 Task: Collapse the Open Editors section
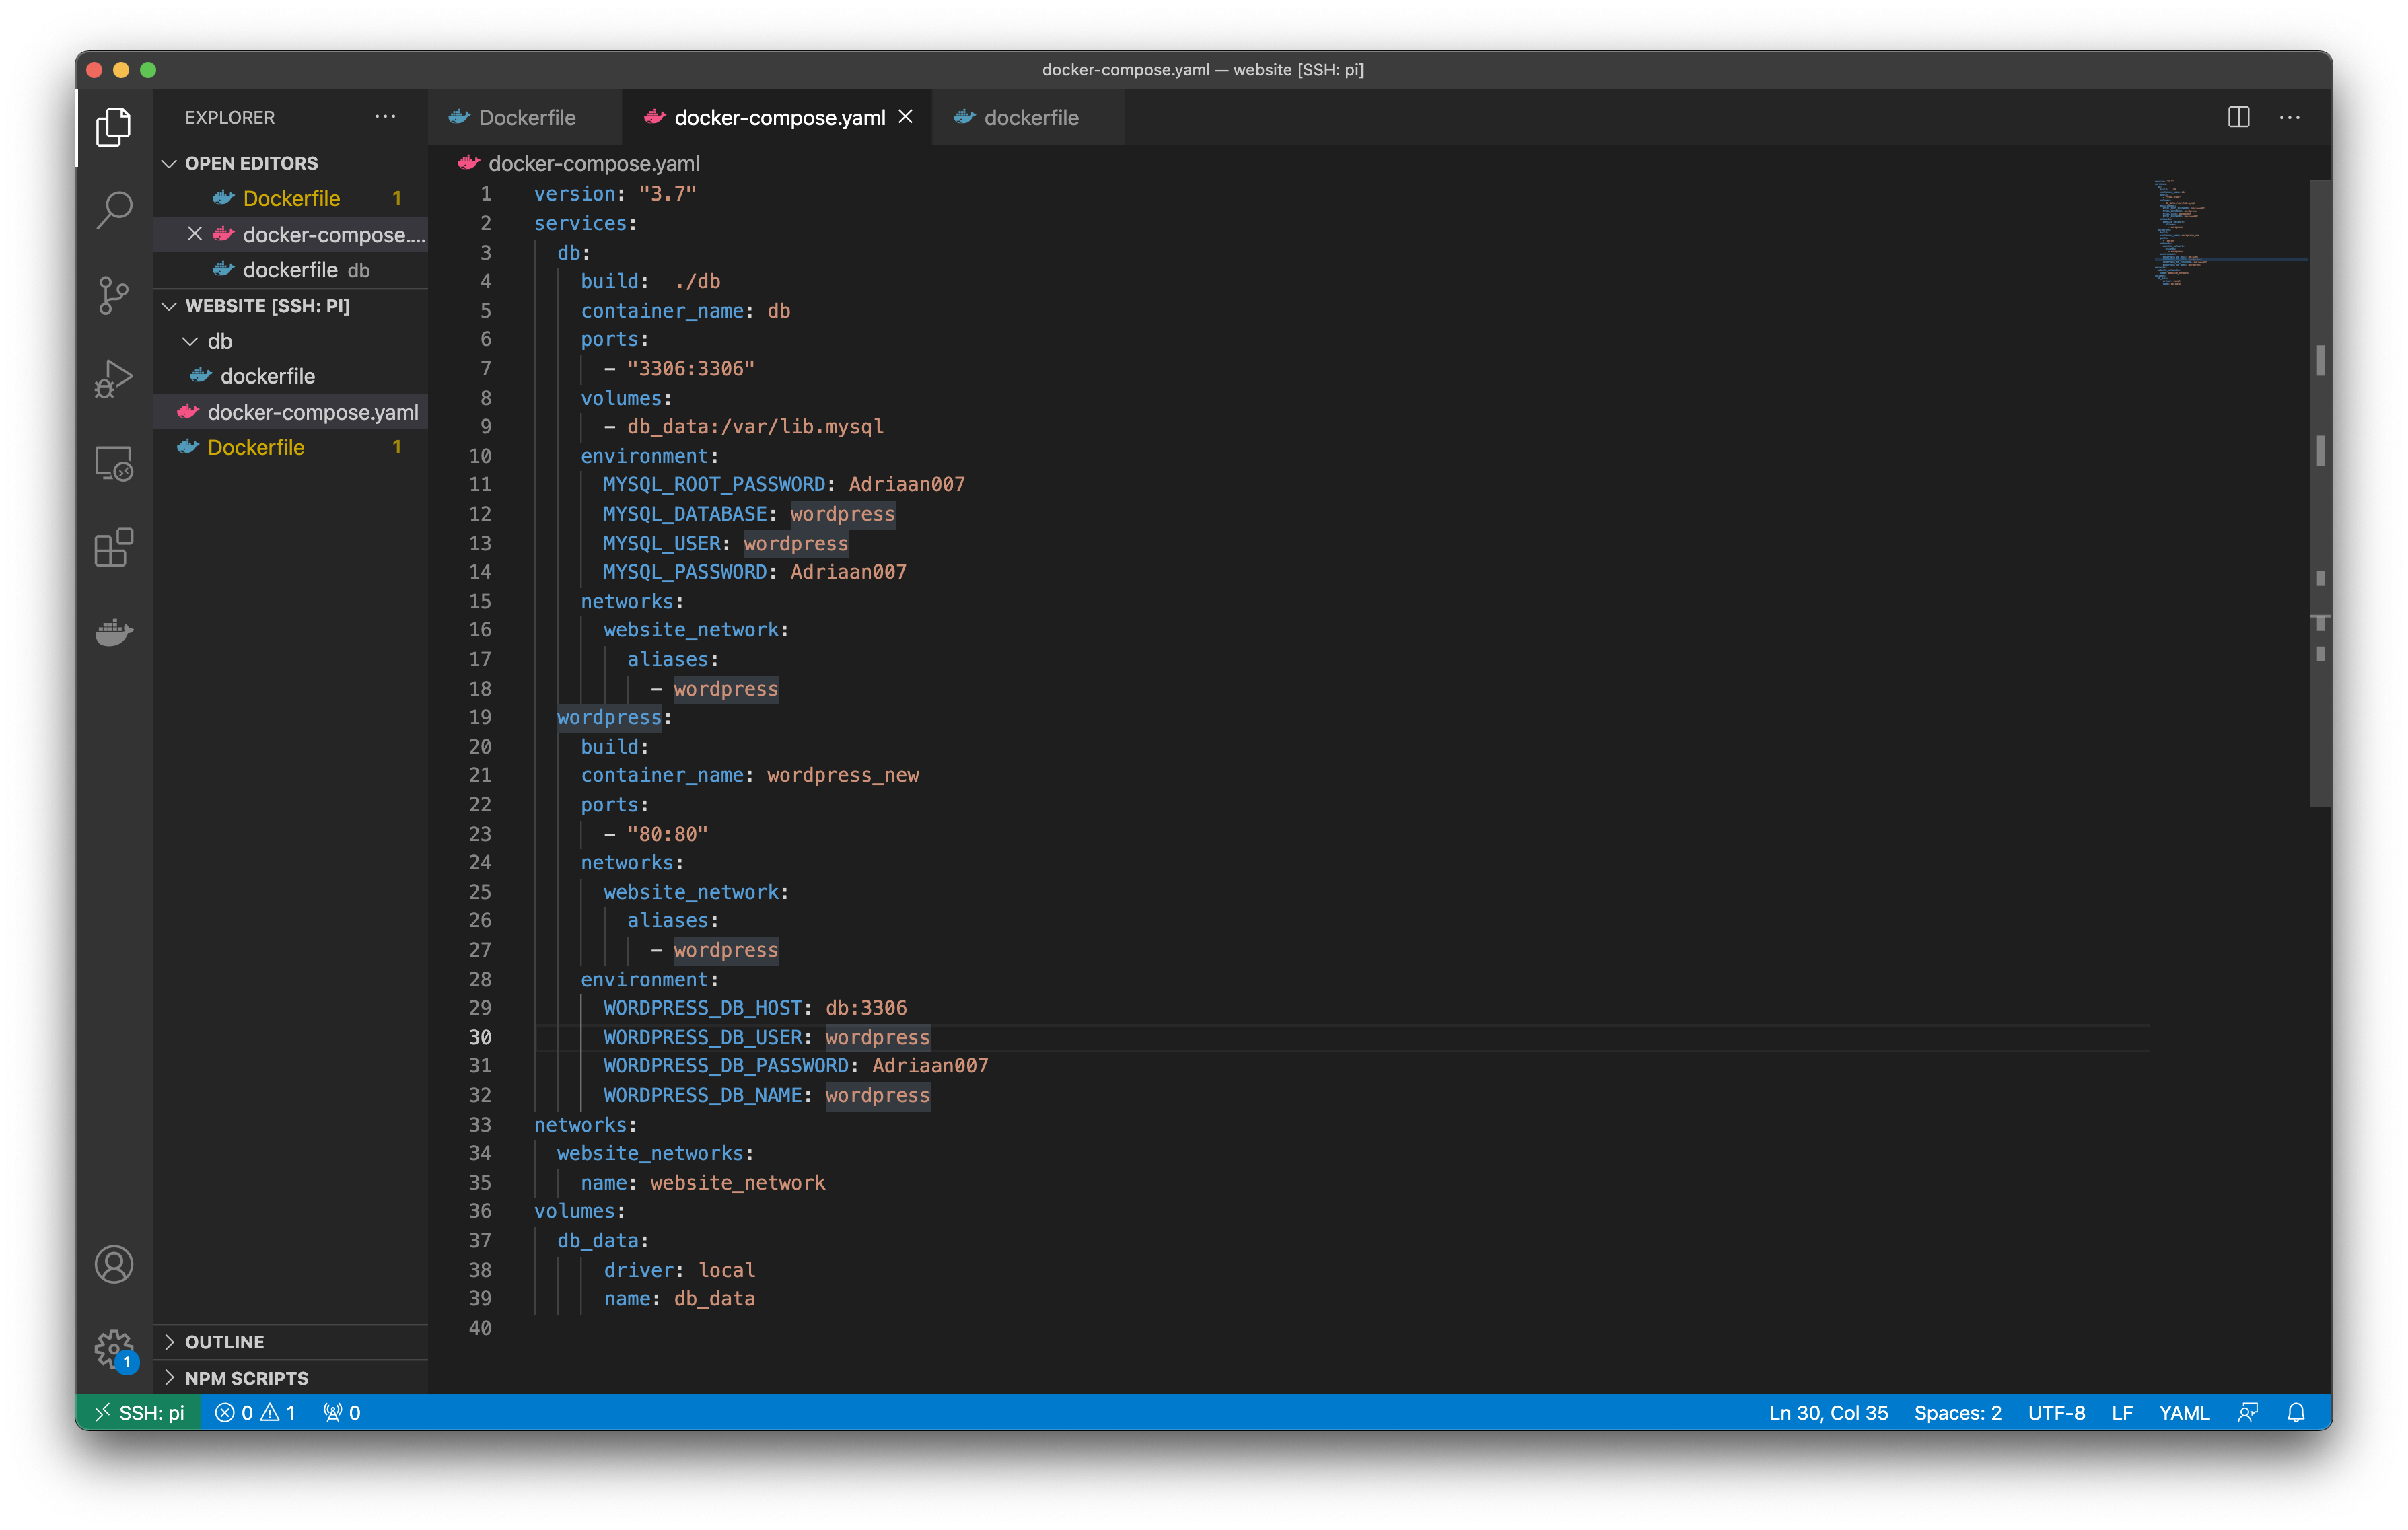[290, 163]
